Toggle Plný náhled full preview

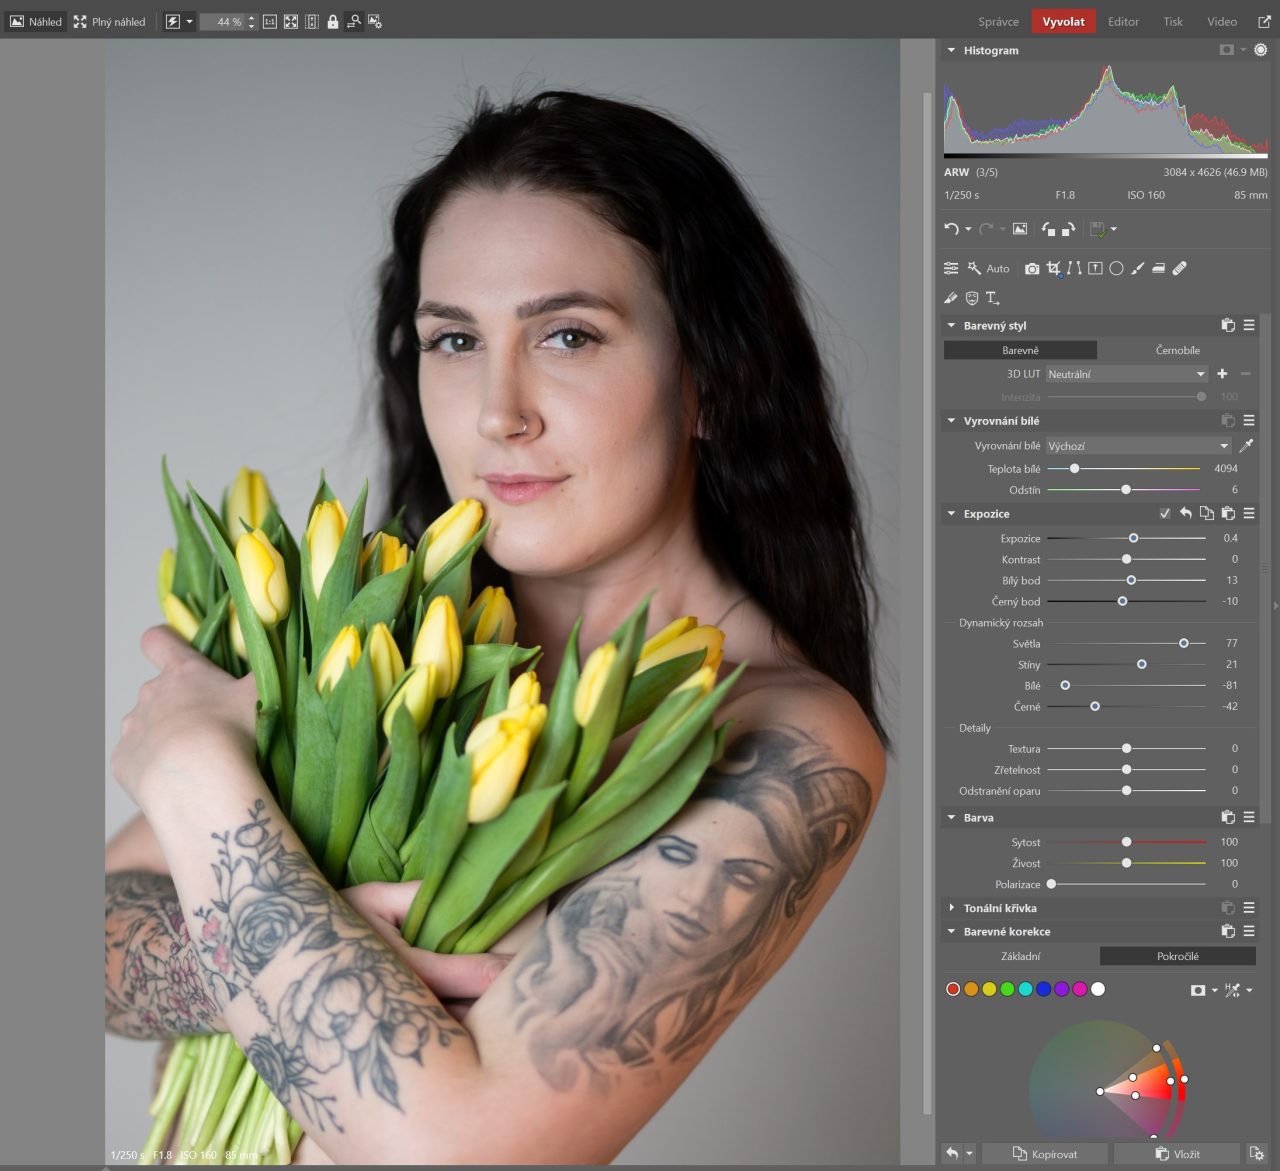(109, 21)
